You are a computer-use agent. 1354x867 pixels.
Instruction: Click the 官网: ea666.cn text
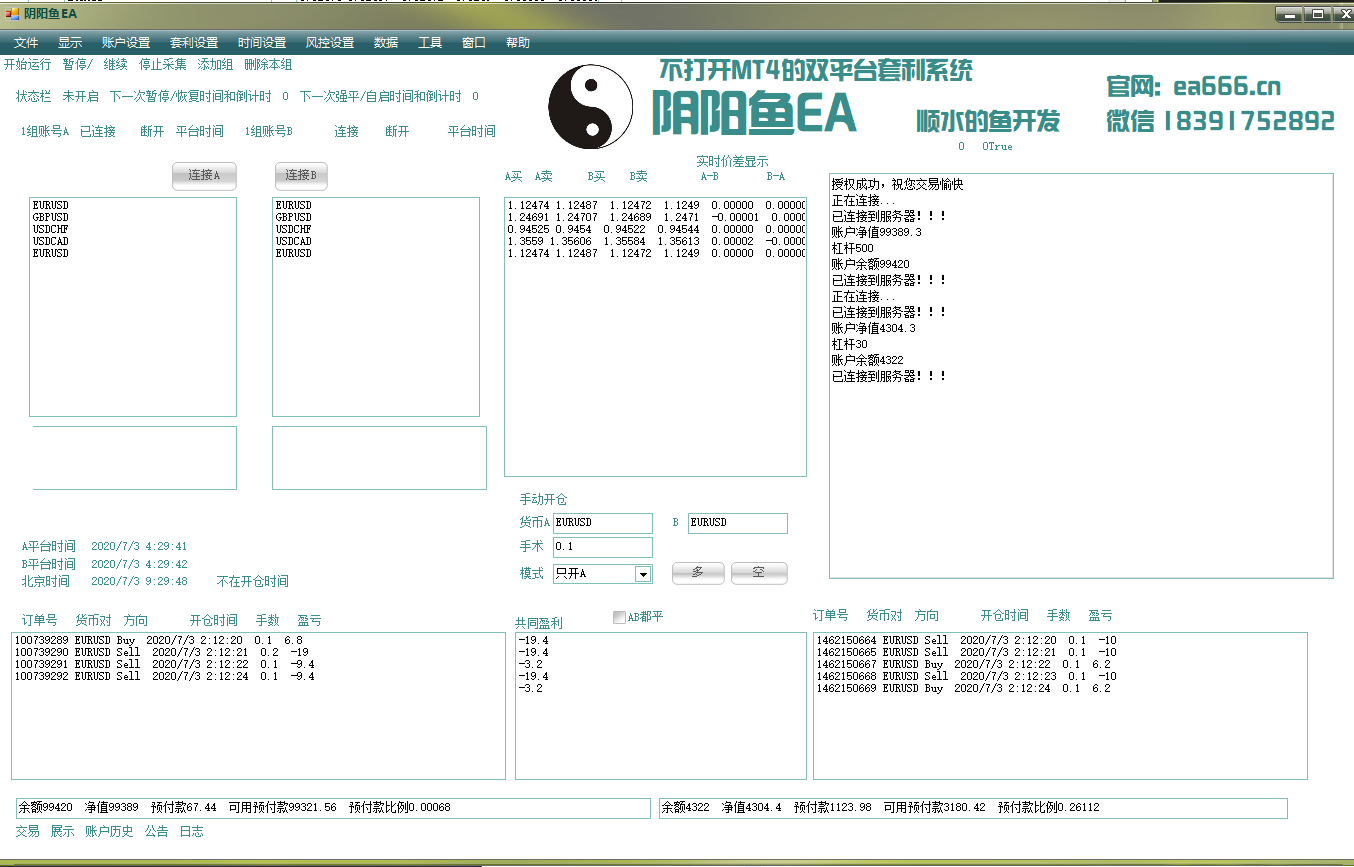(1193, 86)
